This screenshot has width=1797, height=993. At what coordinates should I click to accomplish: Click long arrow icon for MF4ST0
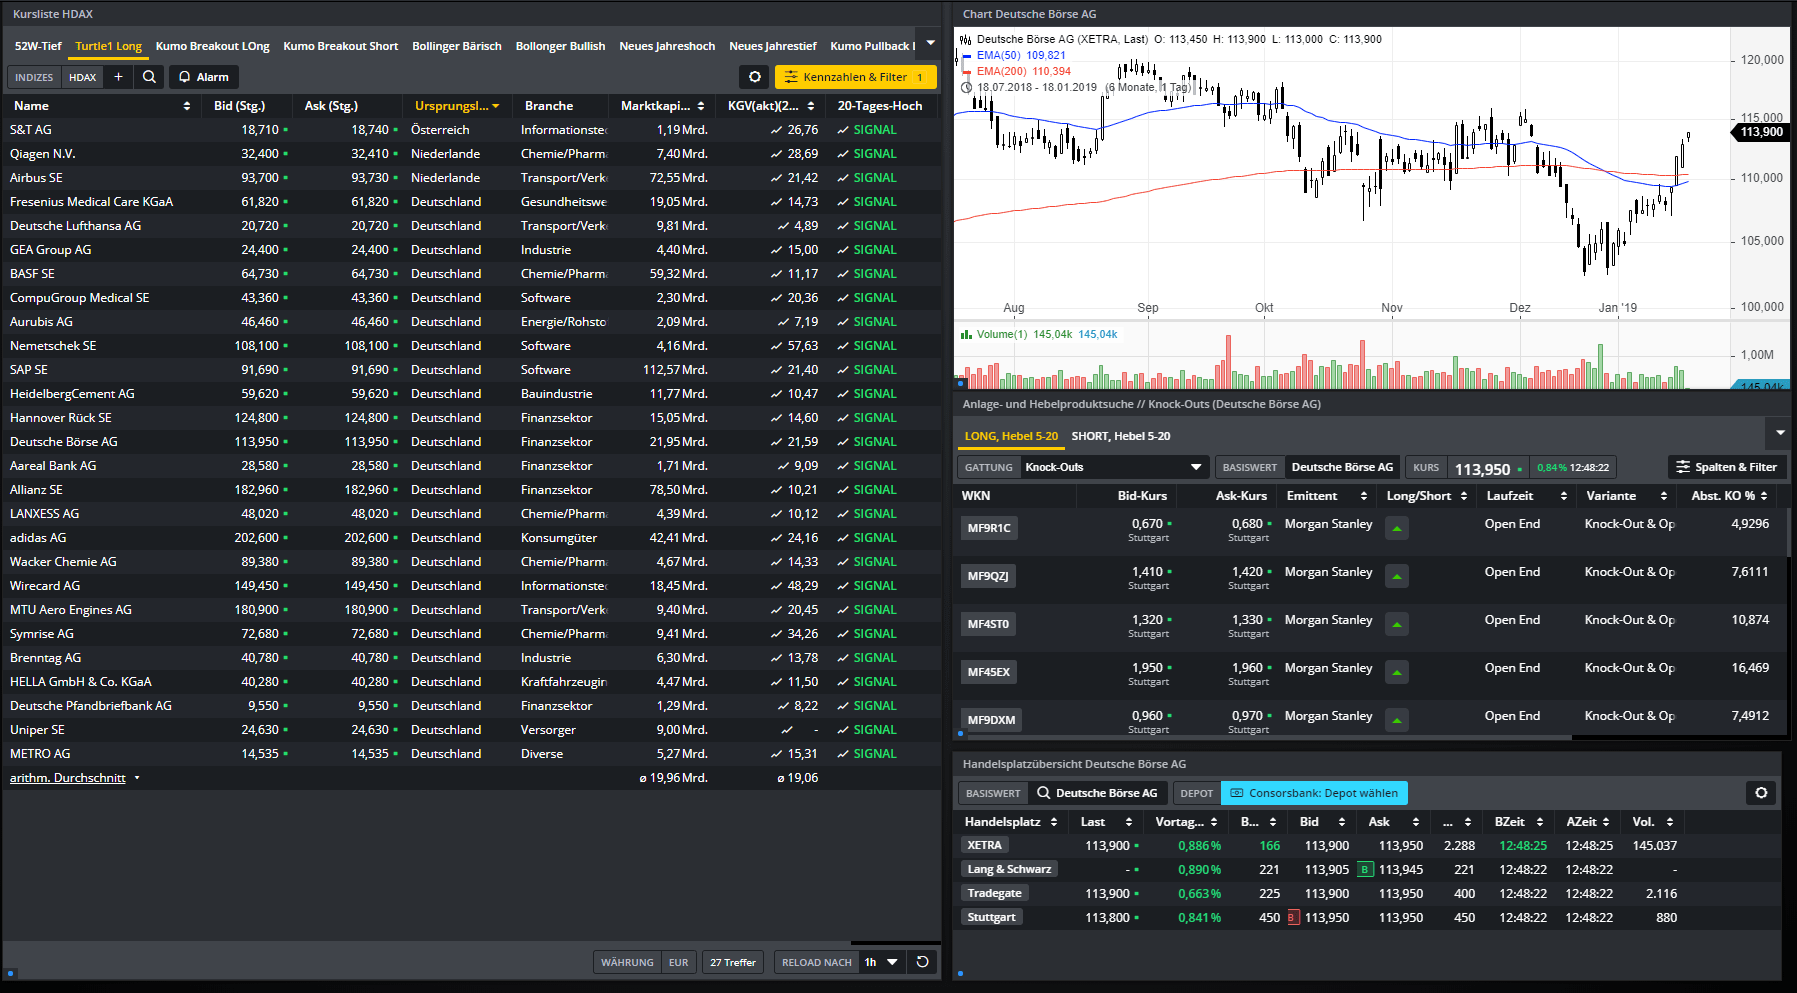(x=1397, y=624)
